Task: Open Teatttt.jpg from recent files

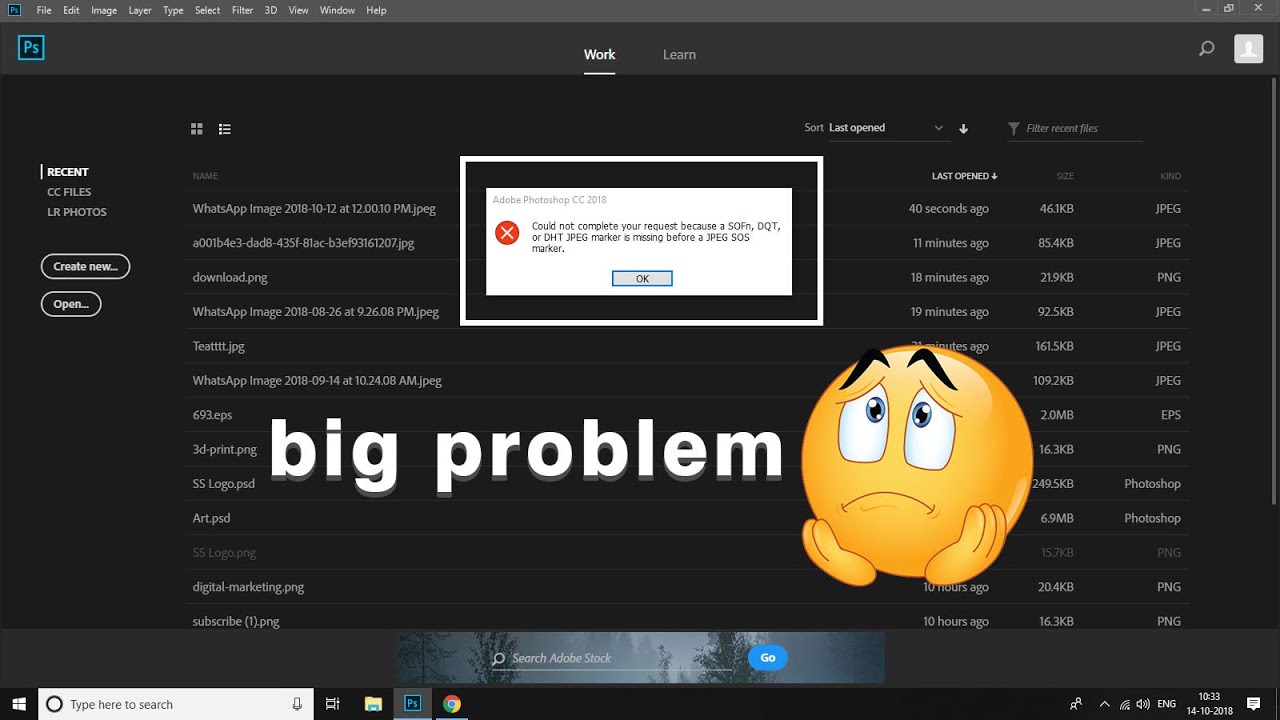Action: tap(219, 346)
